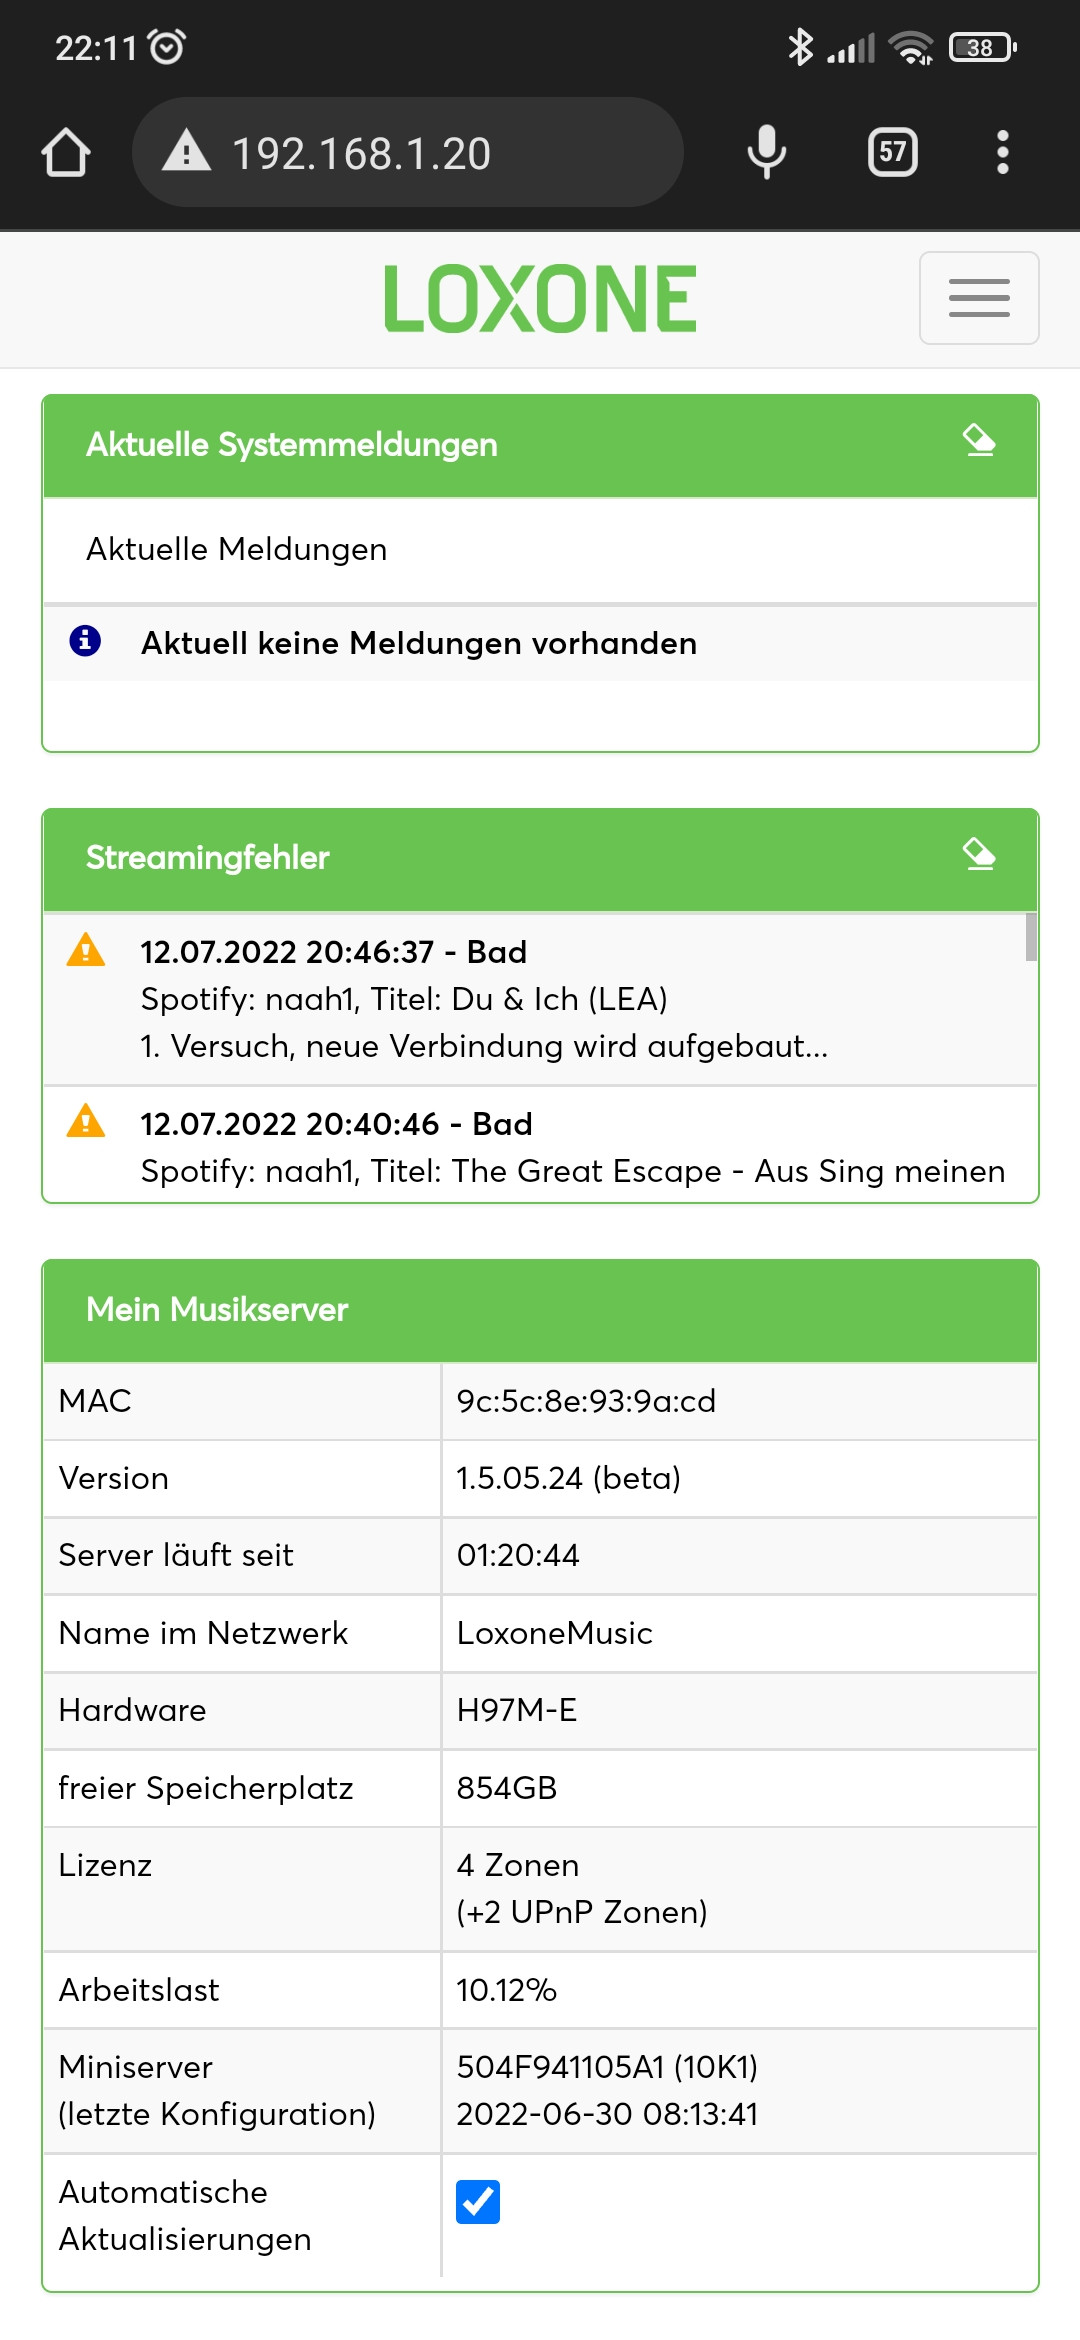This screenshot has width=1080, height=2340.
Task: Clear Streamingfehler list with eraser icon
Action: pyautogui.click(x=979, y=855)
